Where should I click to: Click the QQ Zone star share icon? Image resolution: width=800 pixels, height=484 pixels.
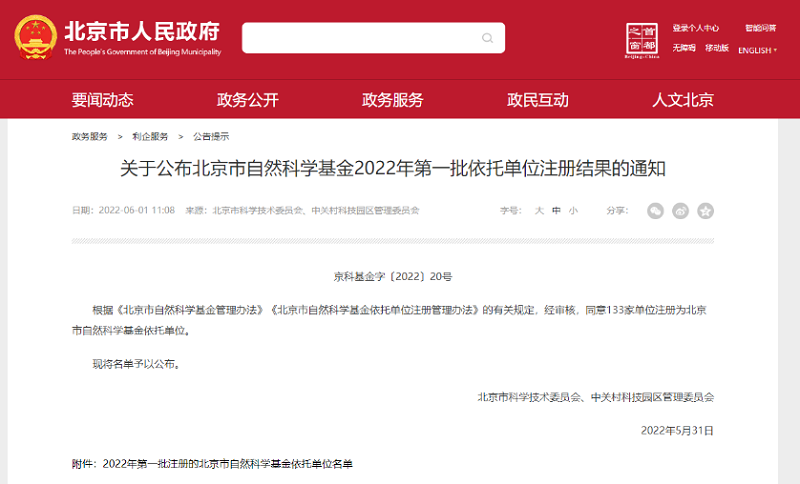[705, 210]
